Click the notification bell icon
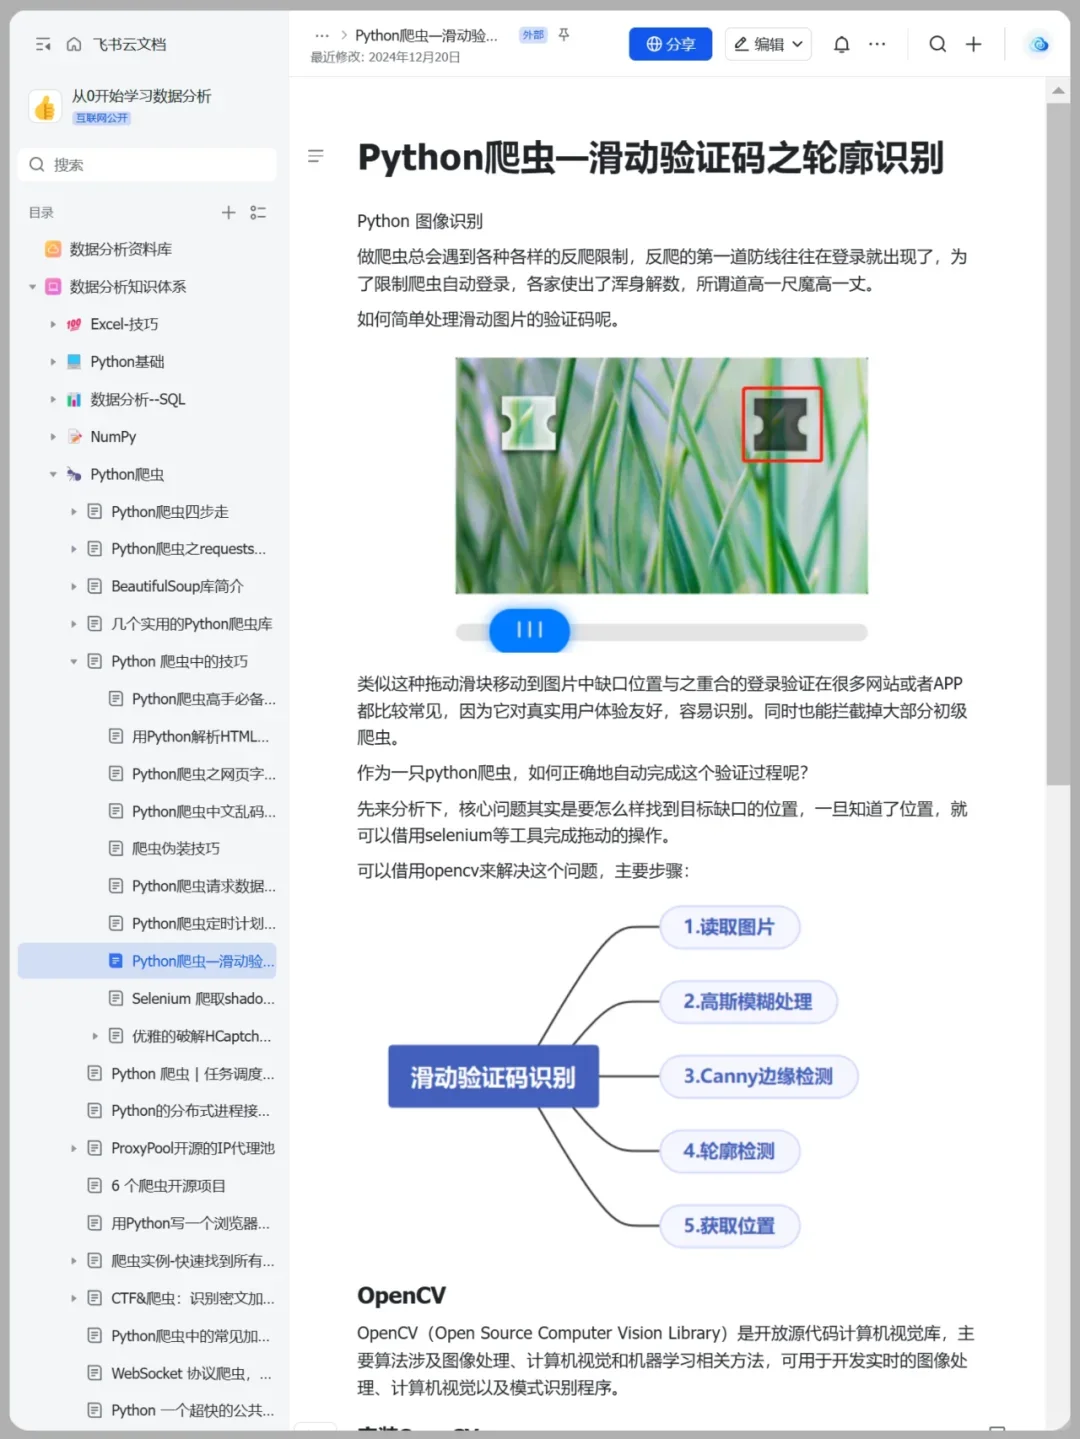Image resolution: width=1080 pixels, height=1439 pixels. [x=841, y=44]
